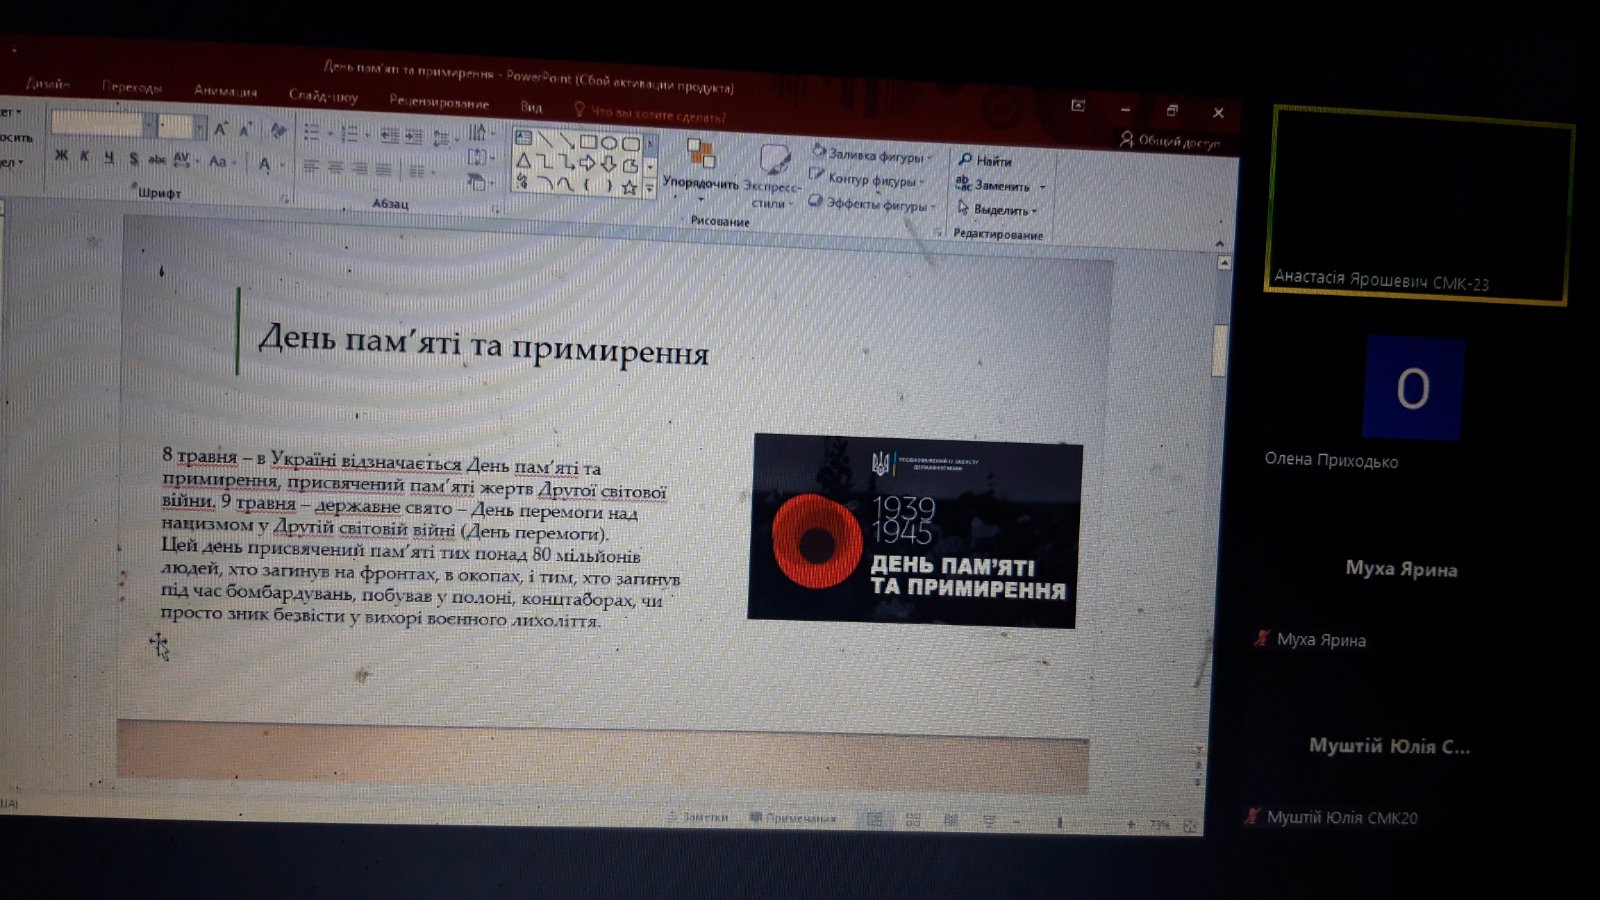Screen dimensions: 1600x900
Task: Increase font size with large A icon
Action: pos(221,130)
